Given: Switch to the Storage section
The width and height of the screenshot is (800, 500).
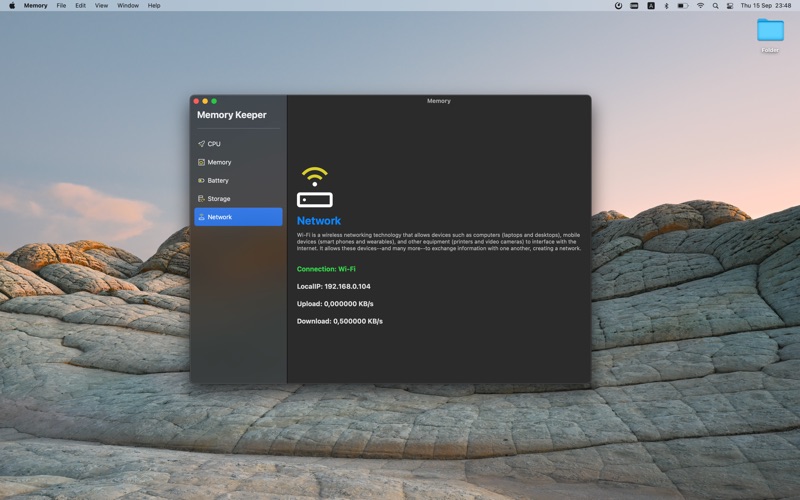Looking at the screenshot, I should 238,199.
